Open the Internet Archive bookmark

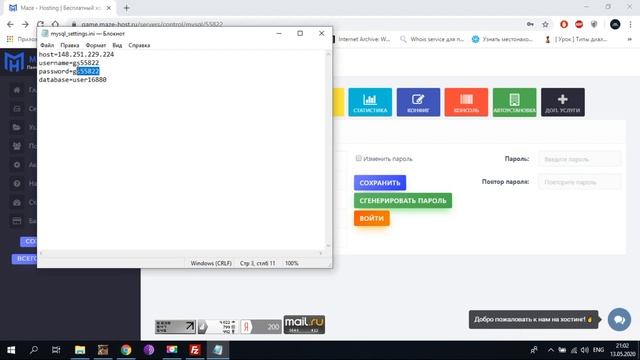tap(361, 39)
